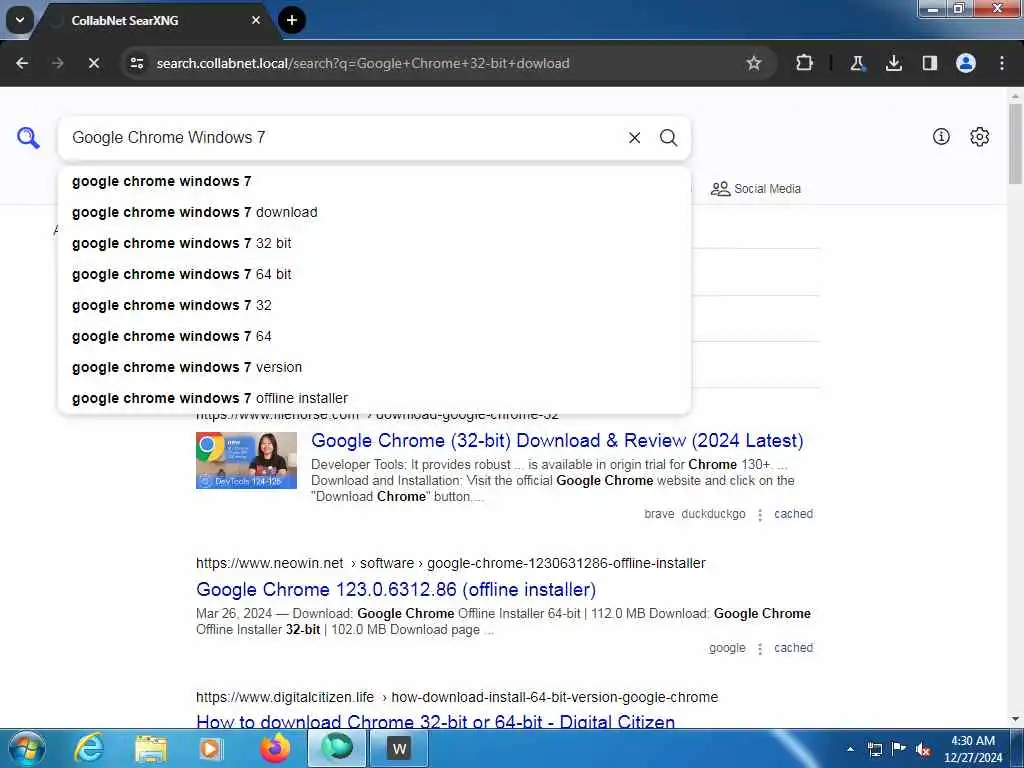1024x768 pixels.
Task: Open cached link for FileHorse result
Action: click(793, 514)
